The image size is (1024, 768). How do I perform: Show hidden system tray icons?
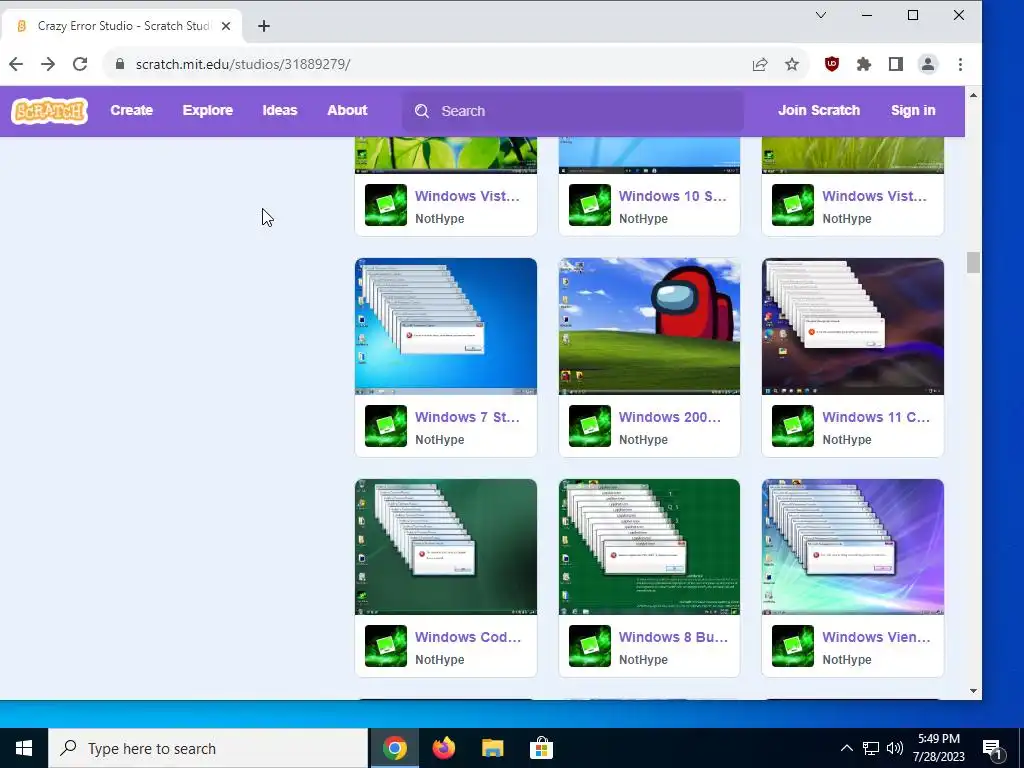(x=846, y=748)
